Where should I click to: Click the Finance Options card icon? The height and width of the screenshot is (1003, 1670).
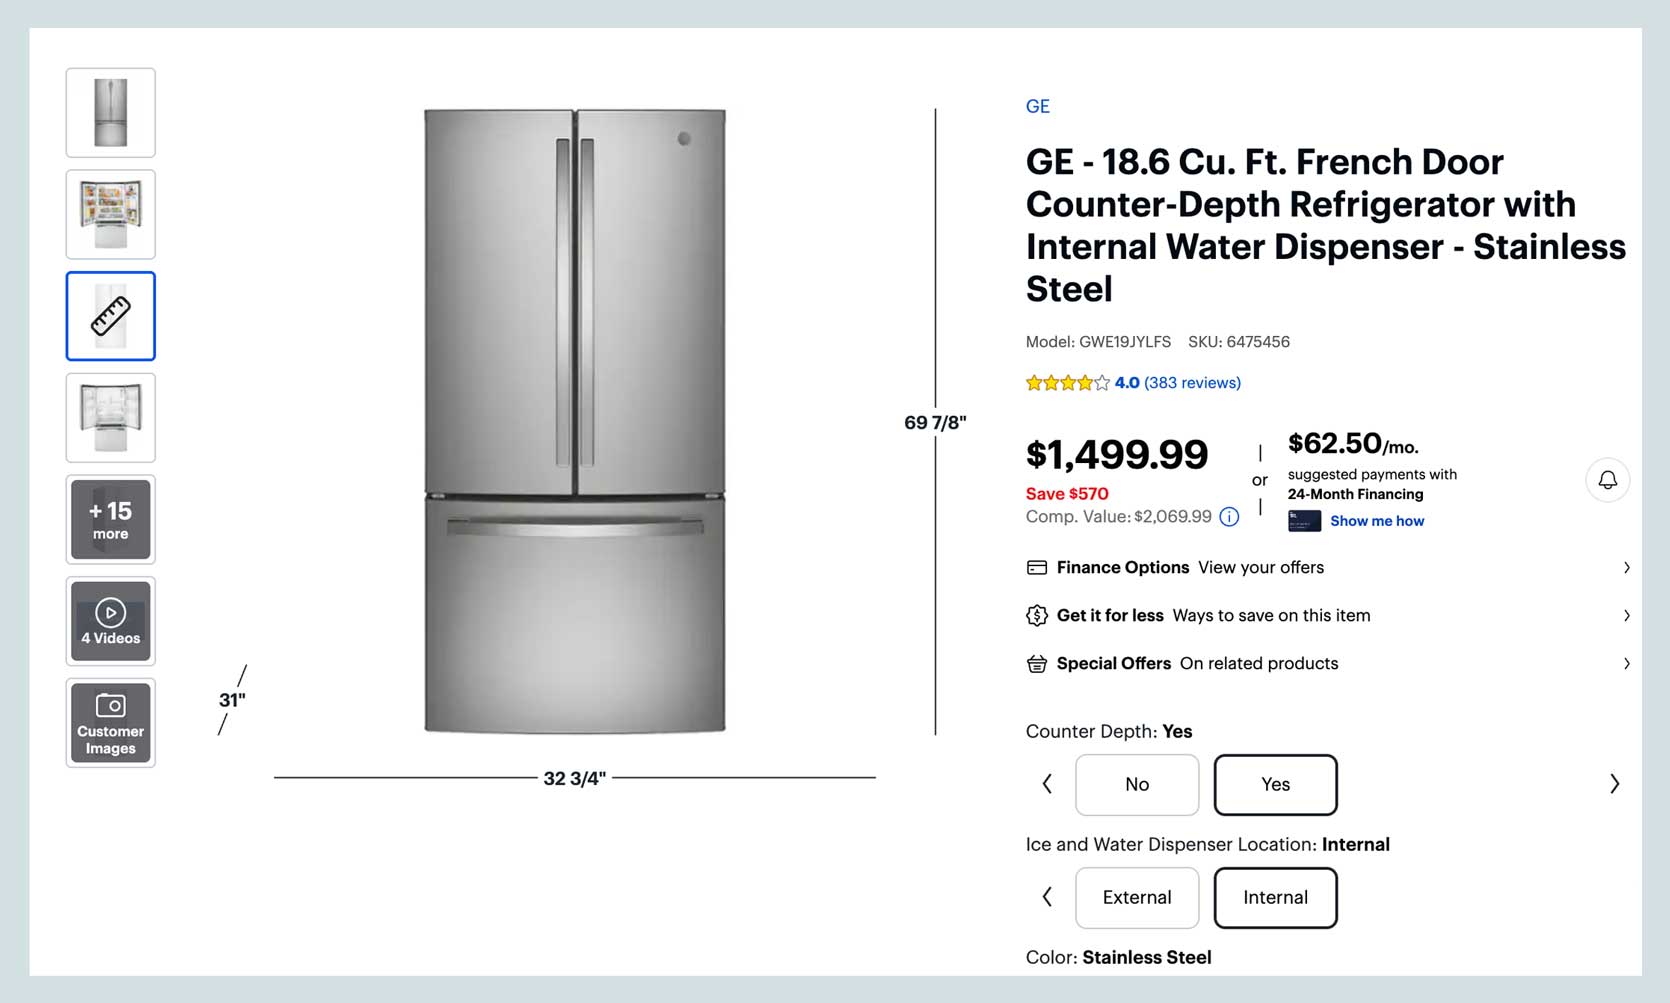(x=1037, y=568)
